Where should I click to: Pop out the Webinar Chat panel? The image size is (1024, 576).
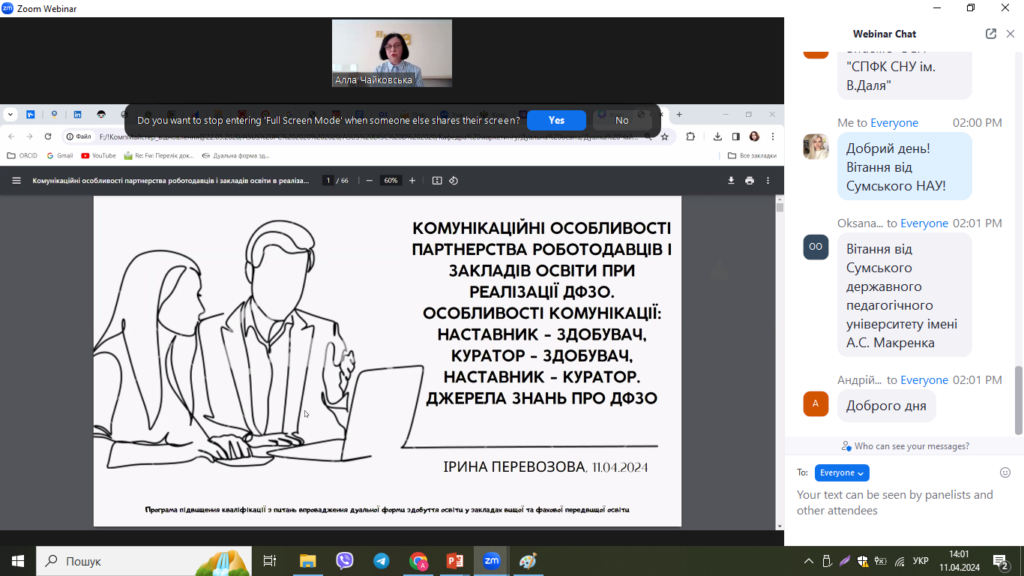click(x=991, y=34)
